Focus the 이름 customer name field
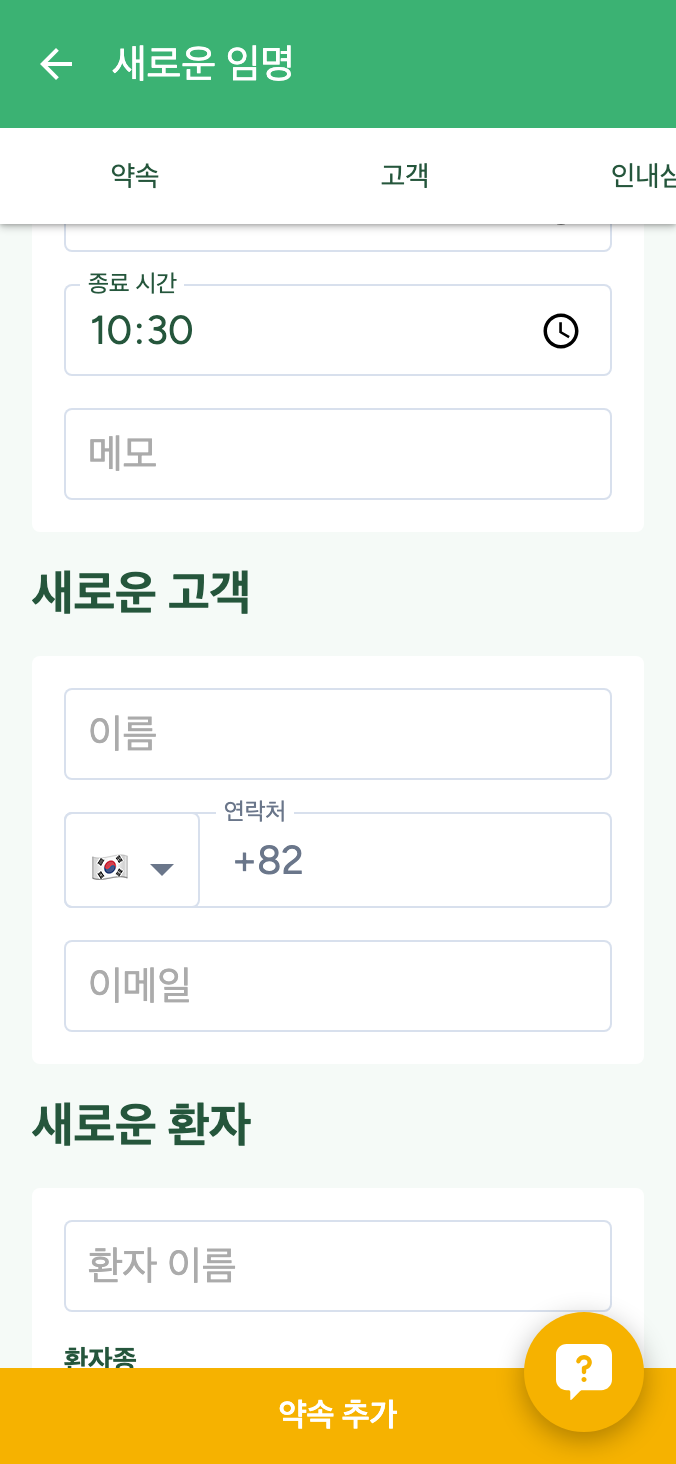Image resolution: width=676 pixels, height=1464 pixels. (338, 734)
